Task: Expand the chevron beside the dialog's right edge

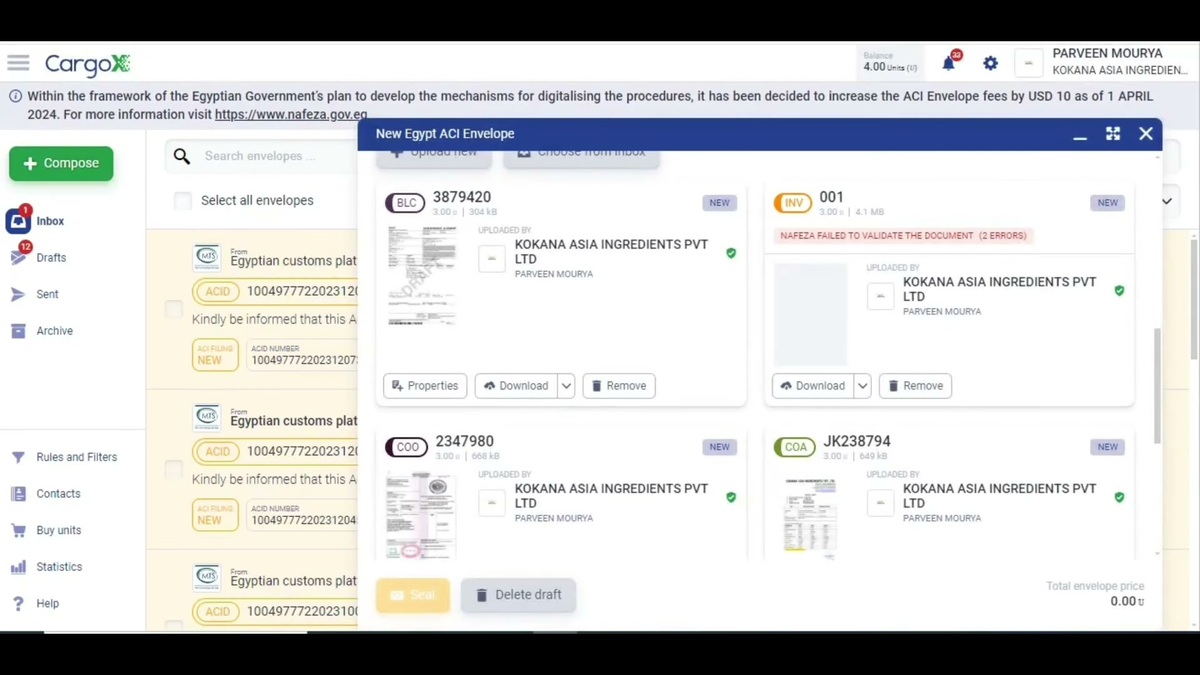Action: click(1167, 202)
